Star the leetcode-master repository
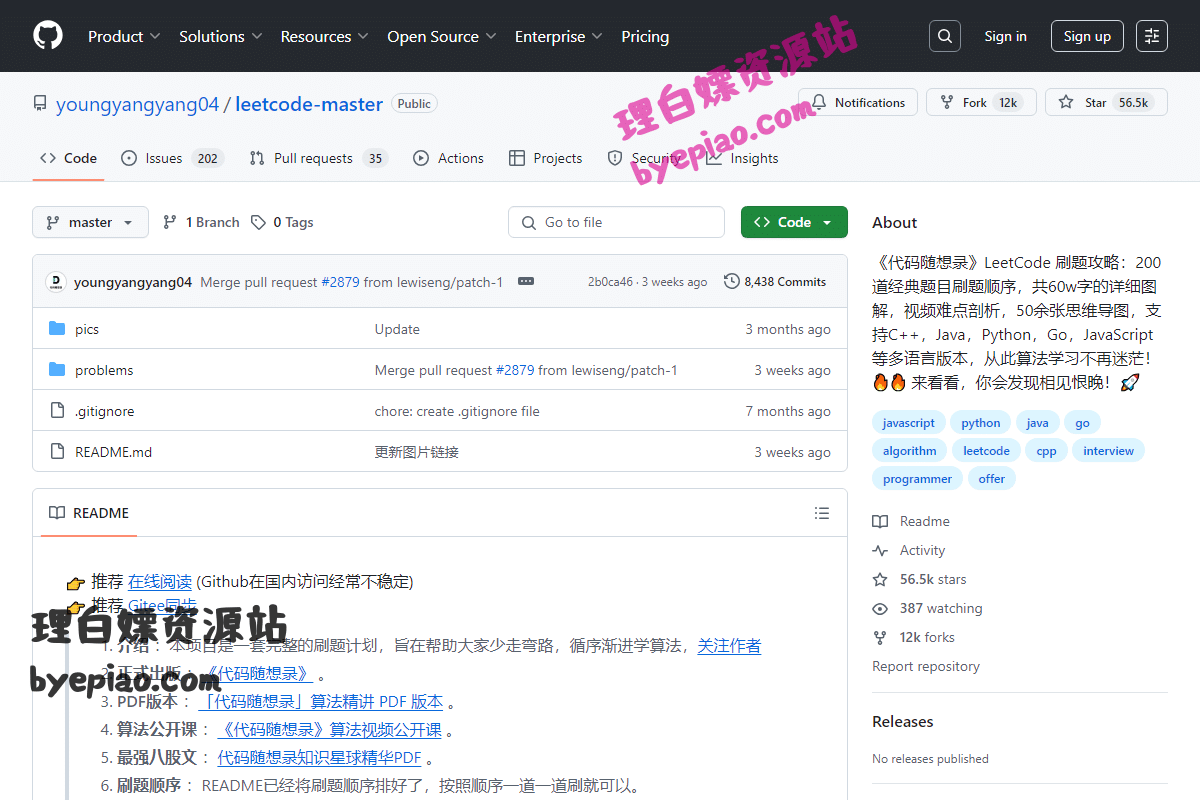This screenshot has height=800, width=1200. point(1106,102)
